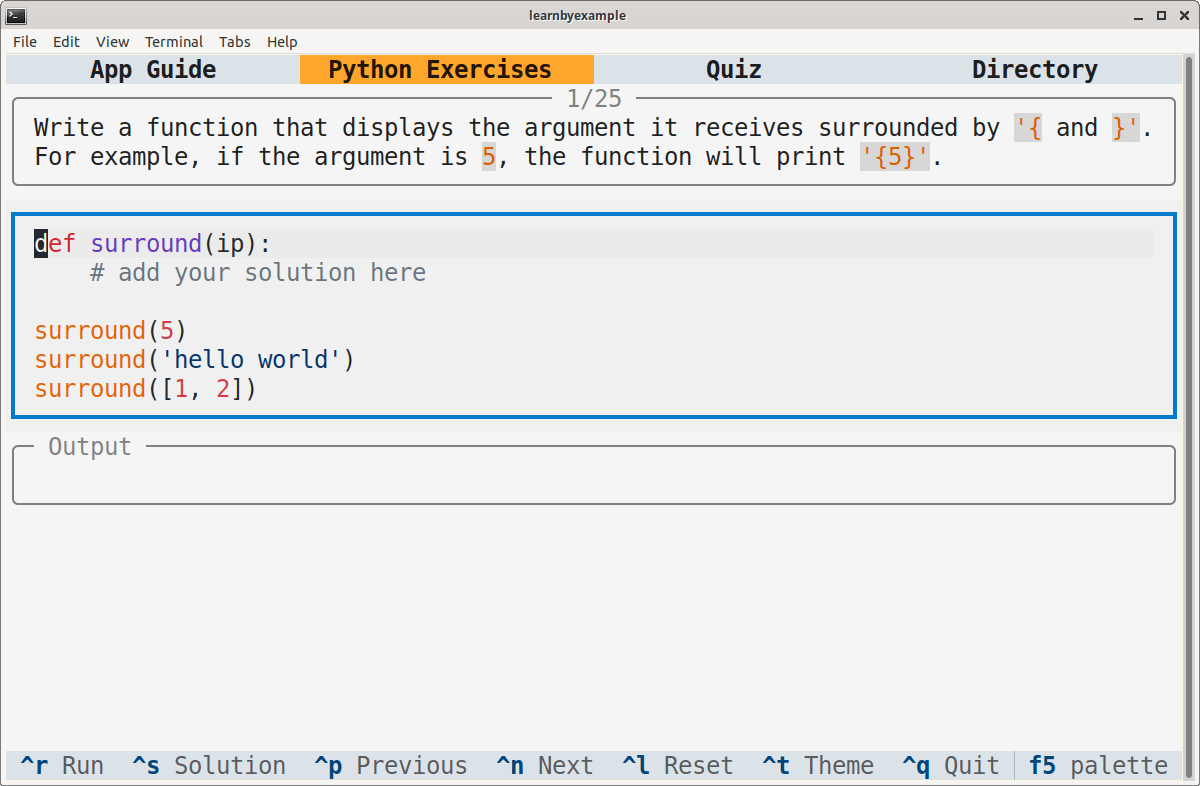The image size is (1200, 786).
Task: Open the Help menu
Action: coord(282,42)
